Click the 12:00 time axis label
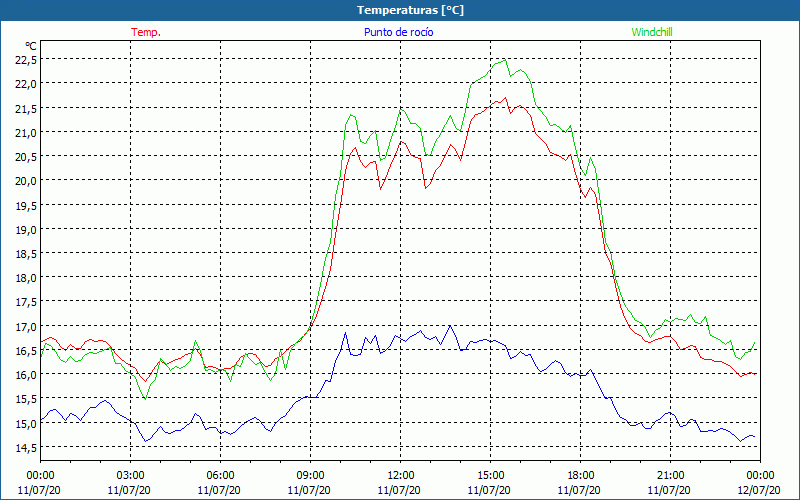800x500 pixels. click(400, 475)
